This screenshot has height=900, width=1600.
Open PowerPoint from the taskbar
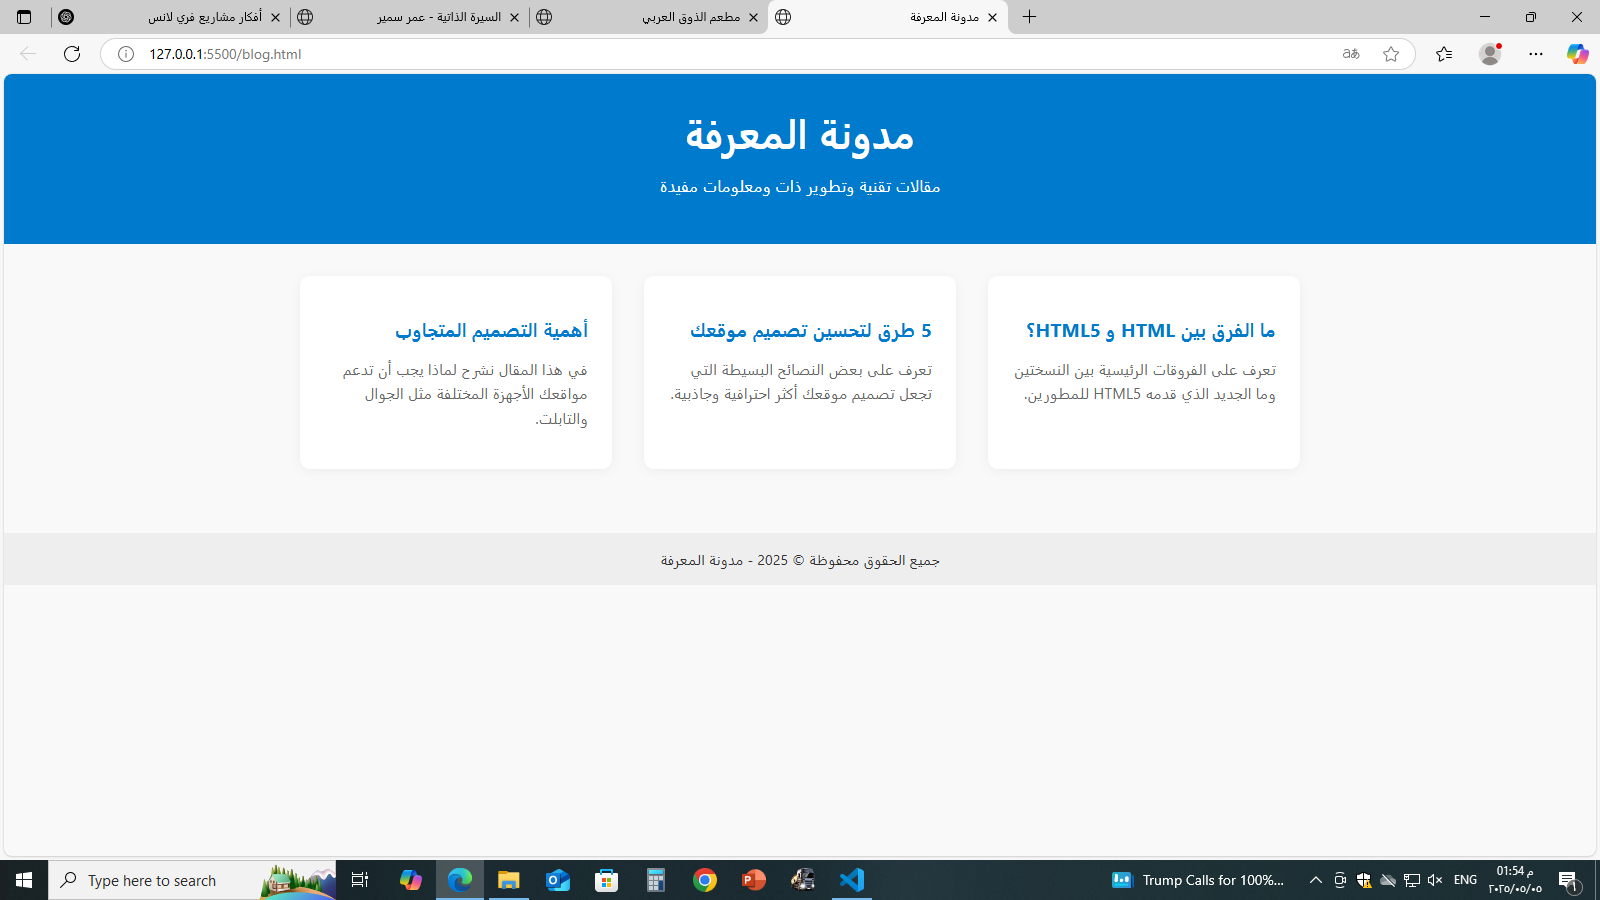coord(754,880)
